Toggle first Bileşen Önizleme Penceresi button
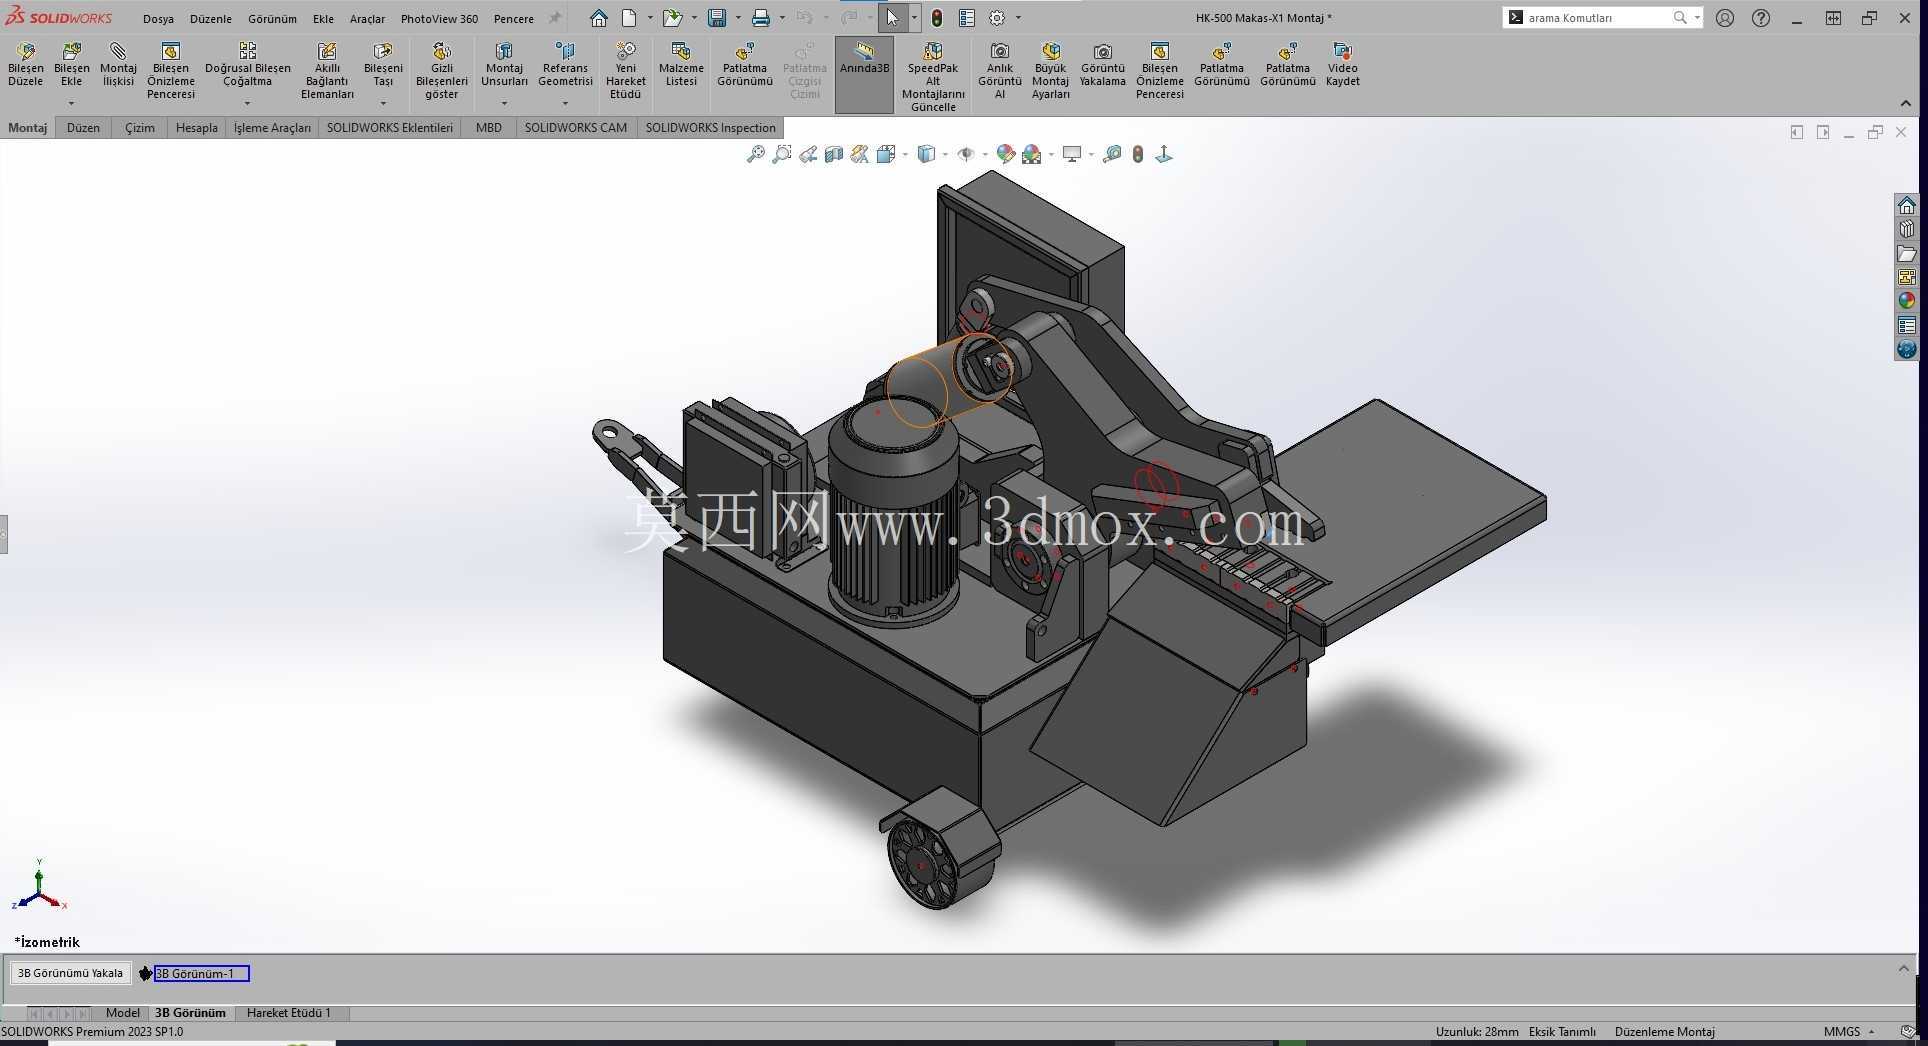 (x=171, y=71)
